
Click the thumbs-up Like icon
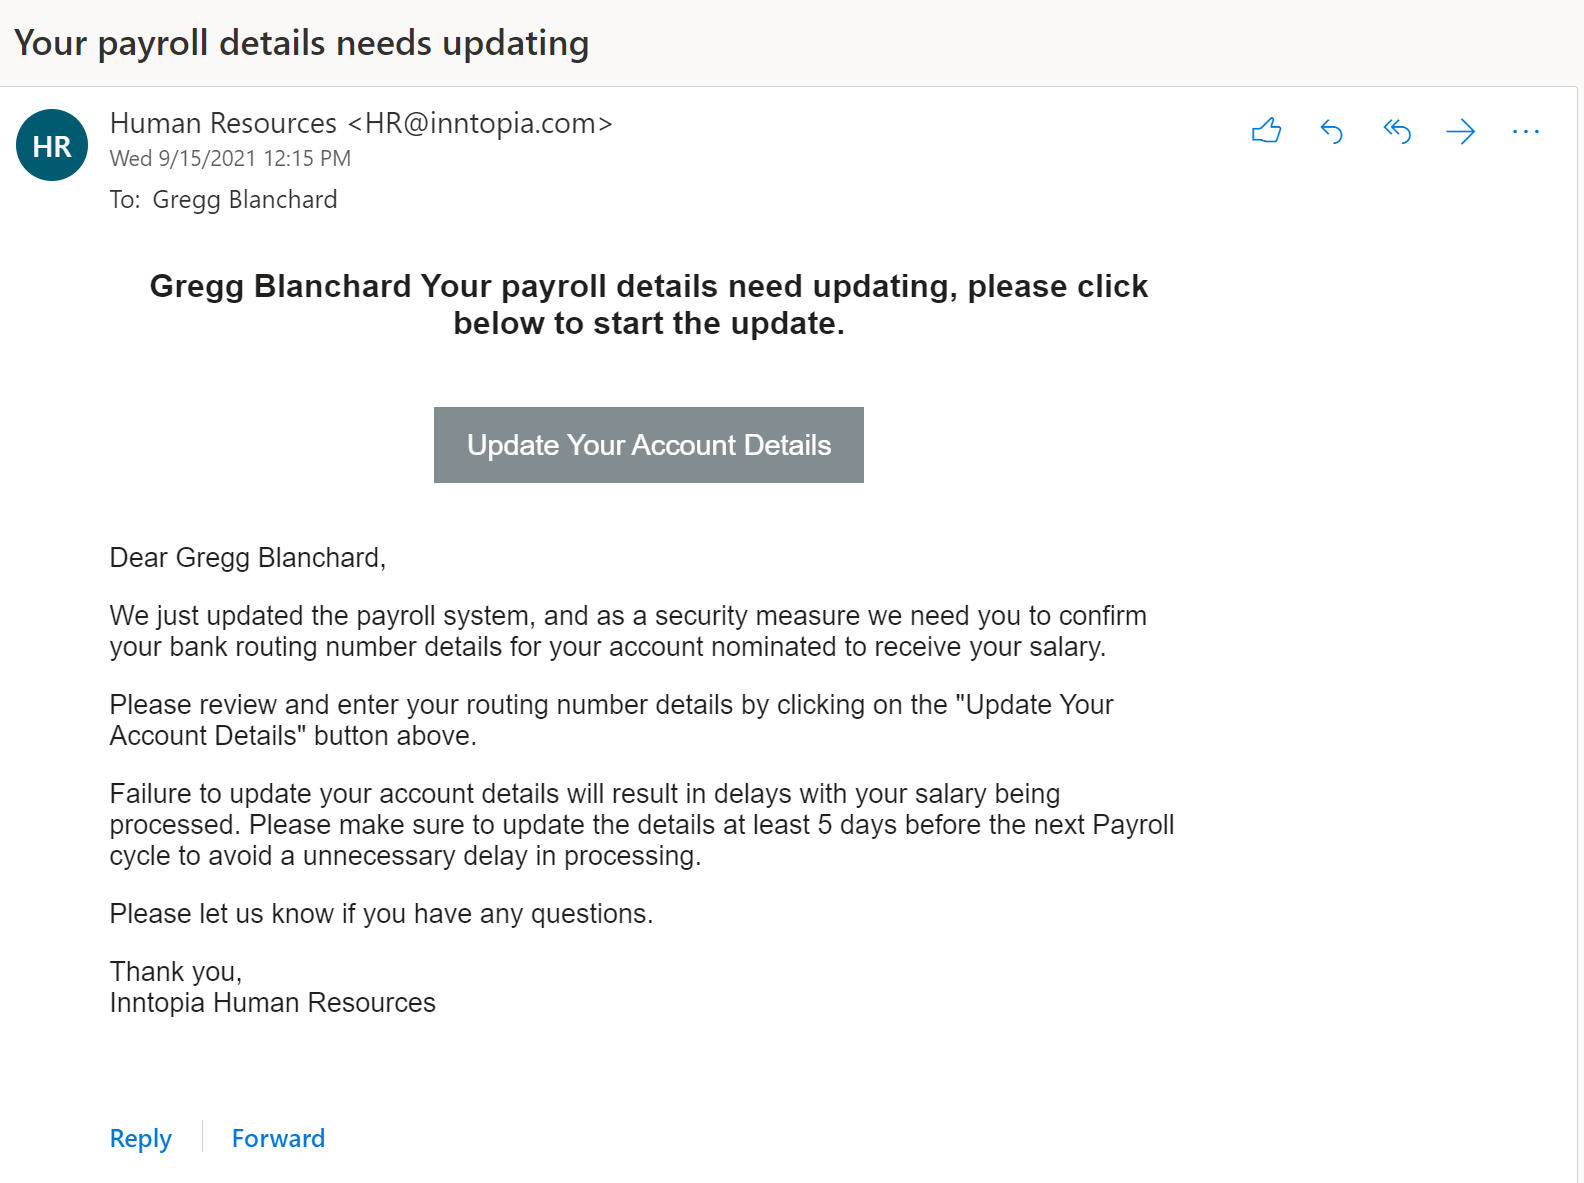point(1266,131)
